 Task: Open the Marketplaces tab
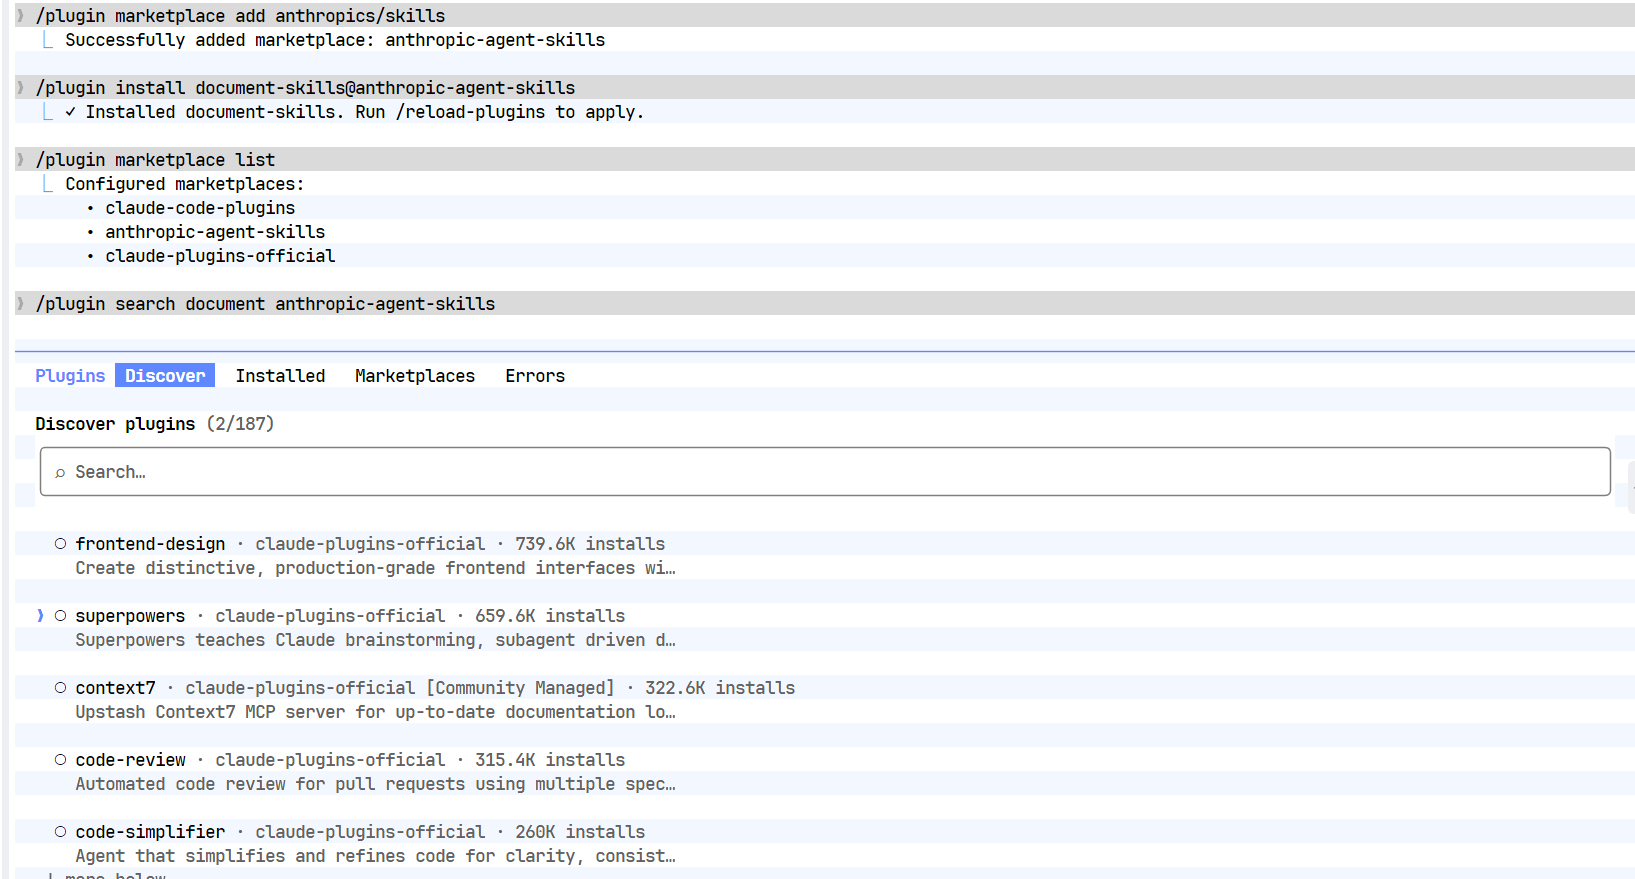[x=415, y=376]
